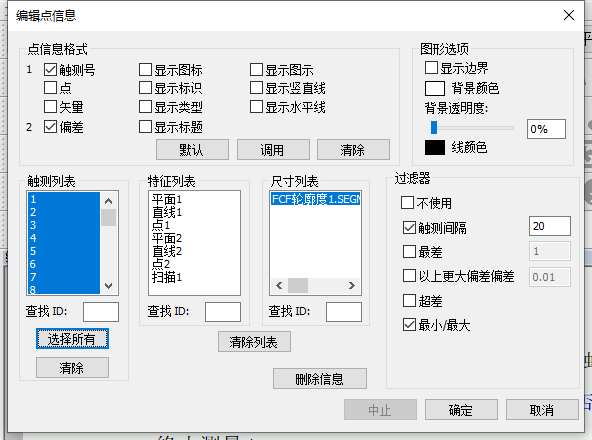Select hit 3 in 触测列表

click(x=64, y=225)
